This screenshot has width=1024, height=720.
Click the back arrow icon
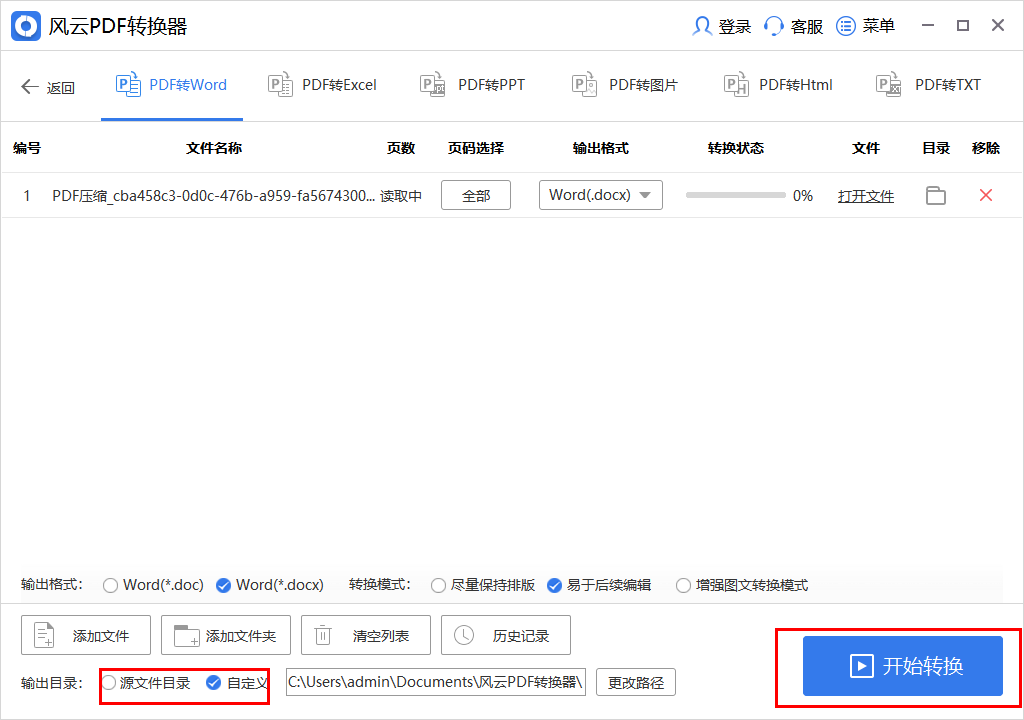[x=30, y=86]
